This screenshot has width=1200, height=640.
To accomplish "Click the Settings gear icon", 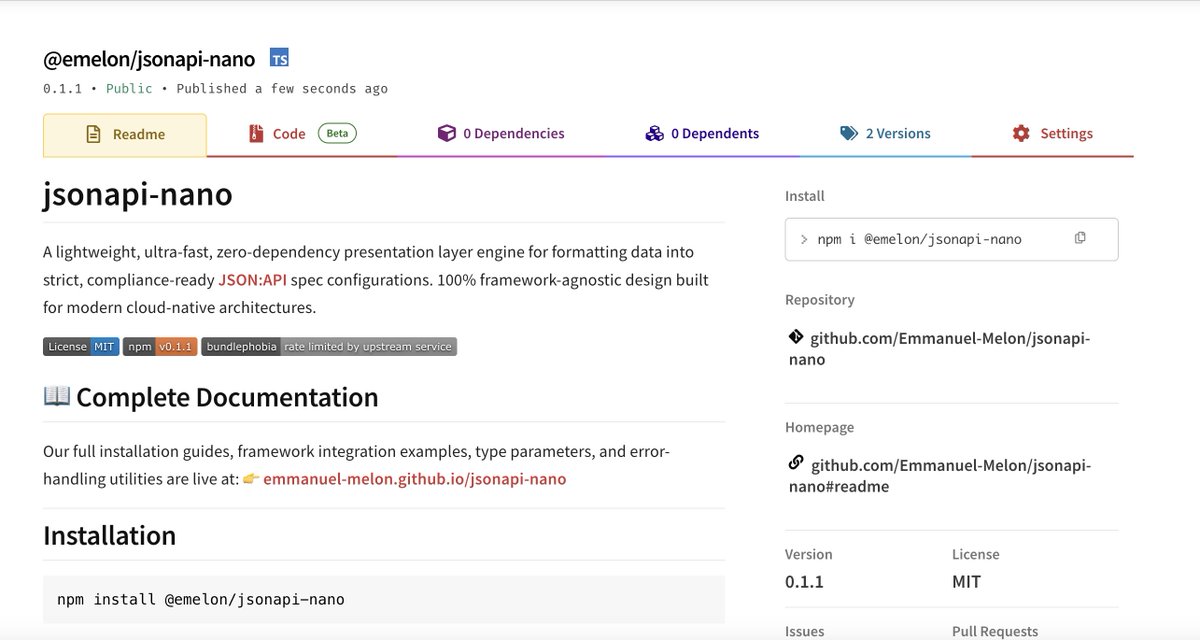I will click(1021, 133).
